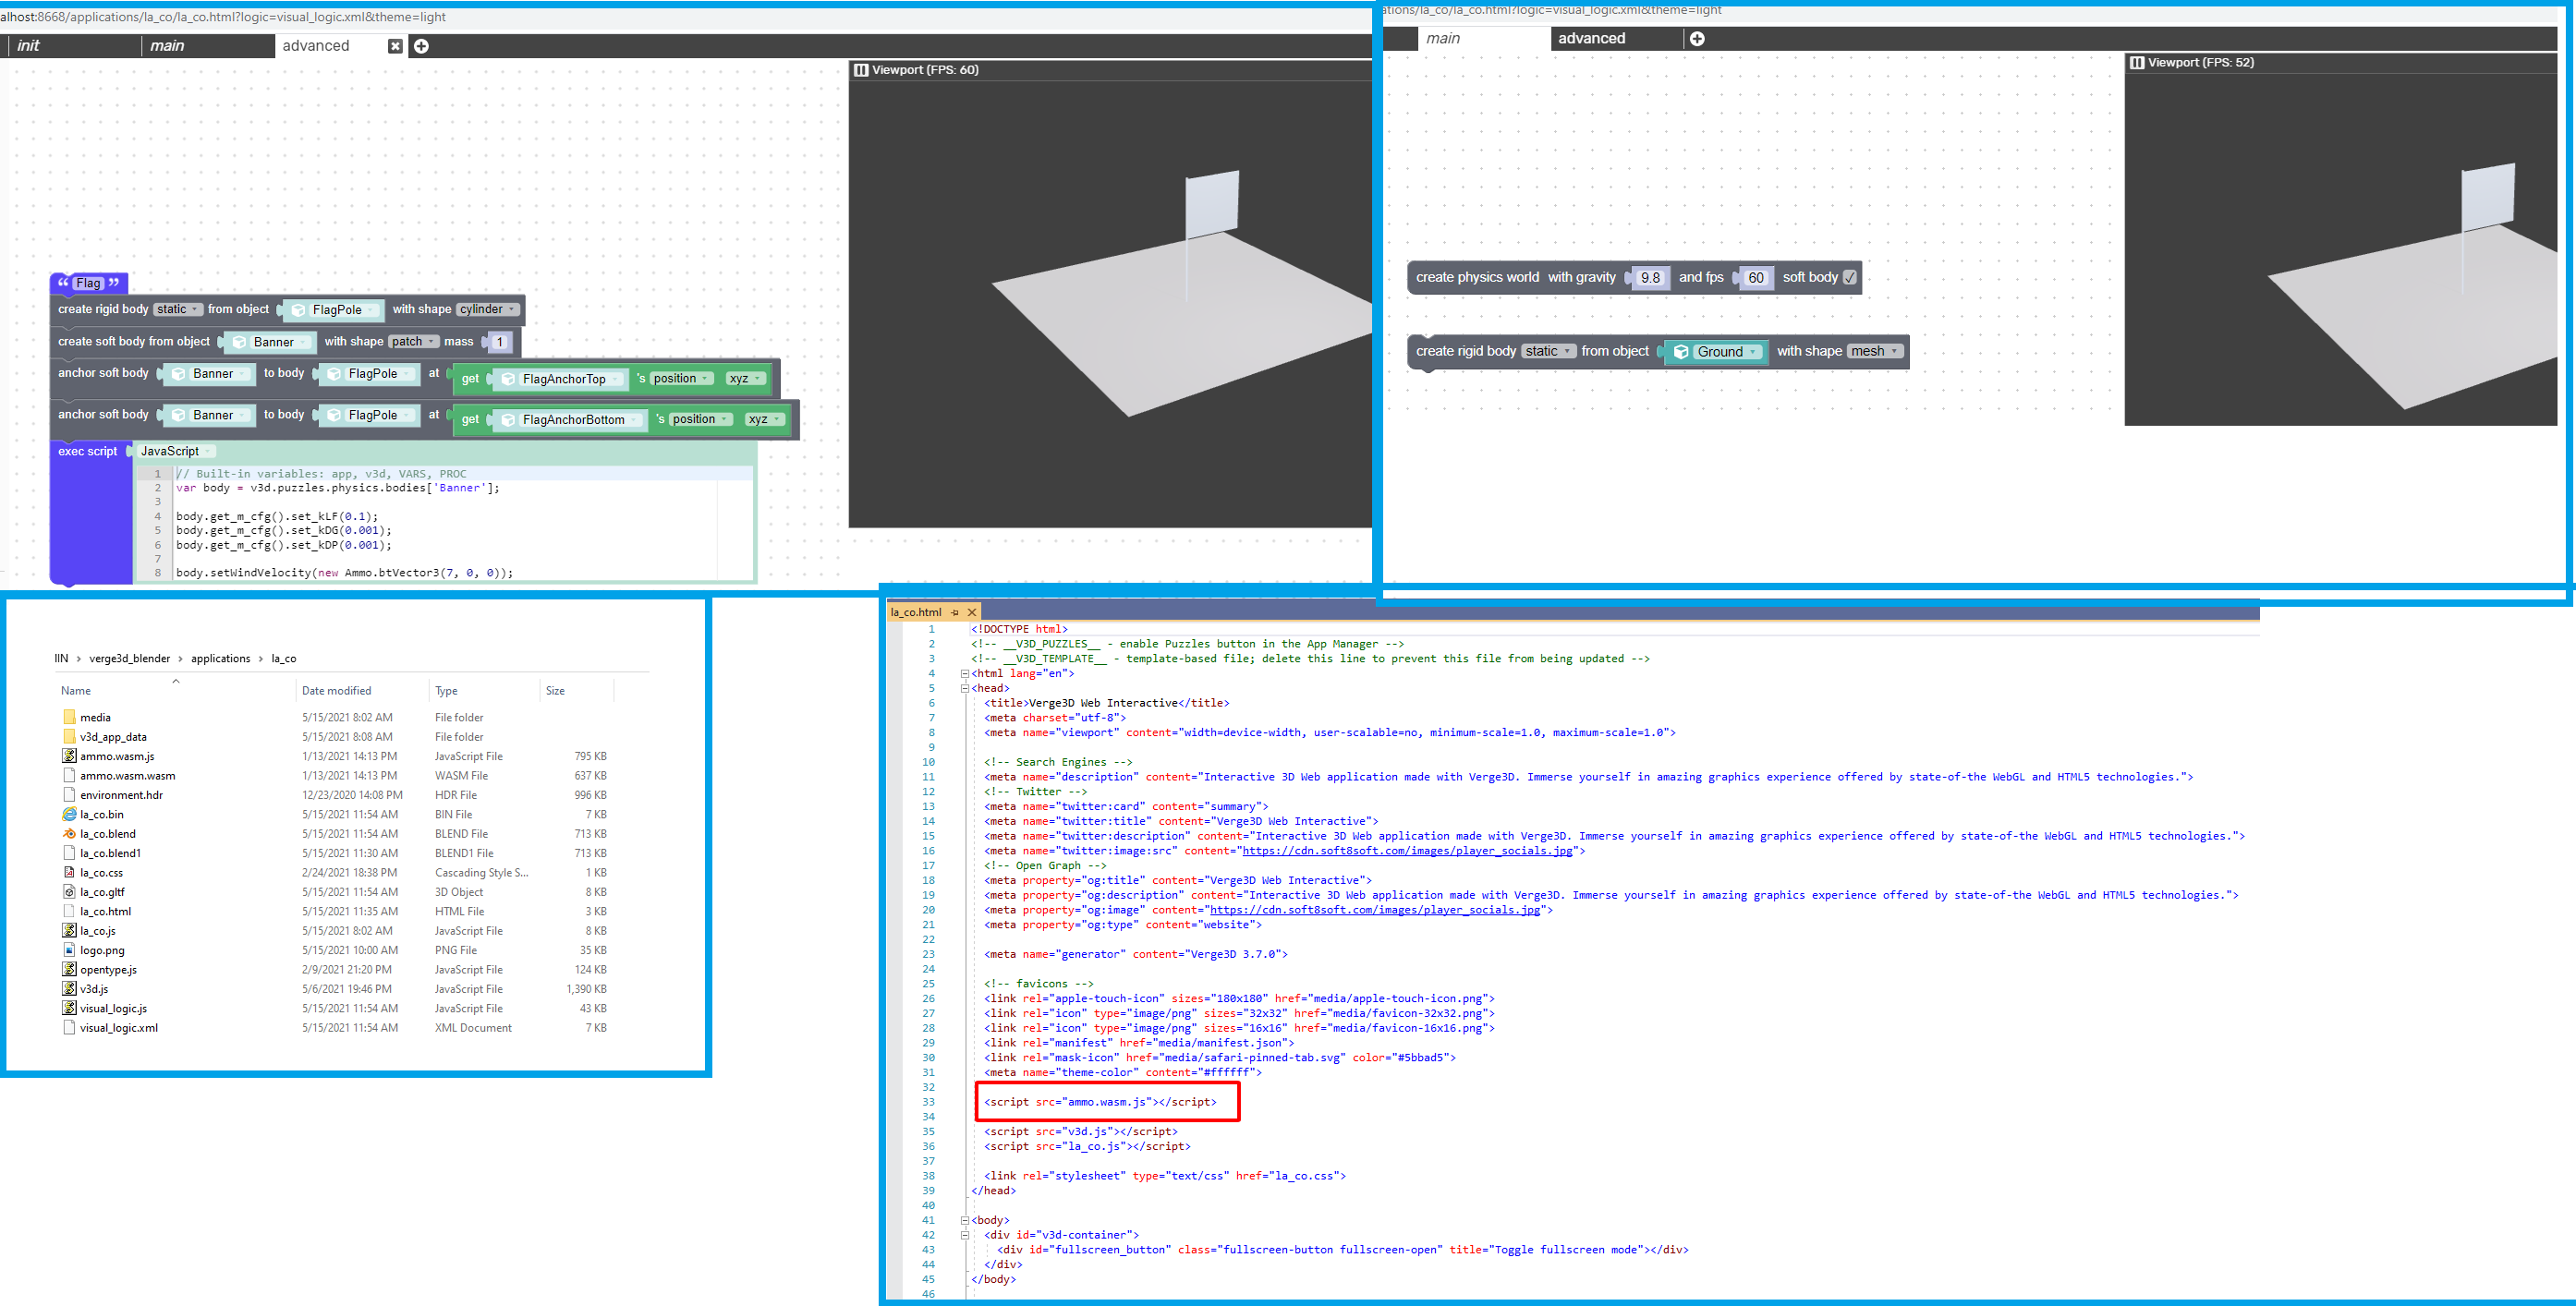Sort files by Type column

[x=446, y=691]
